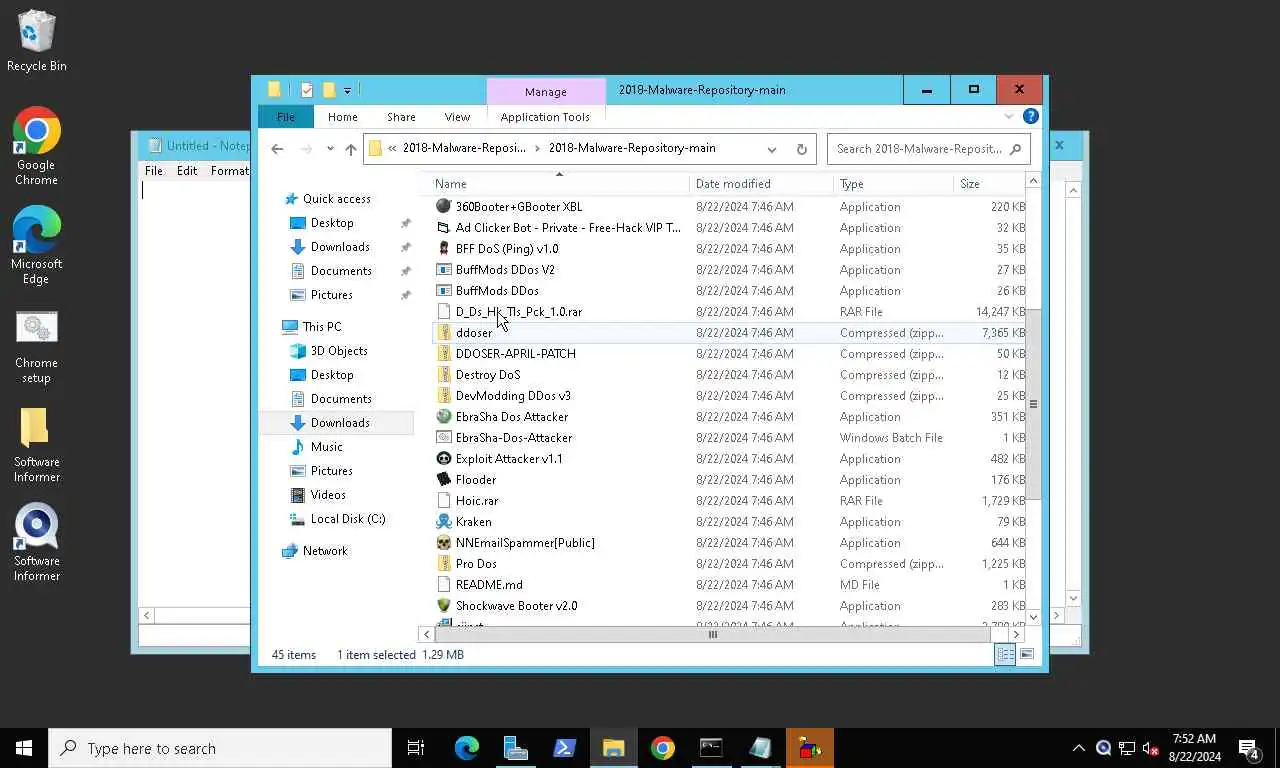This screenshot has height=768, width=1280.
Task: Click the taskbar search box
Action: (x=220, y=748)
